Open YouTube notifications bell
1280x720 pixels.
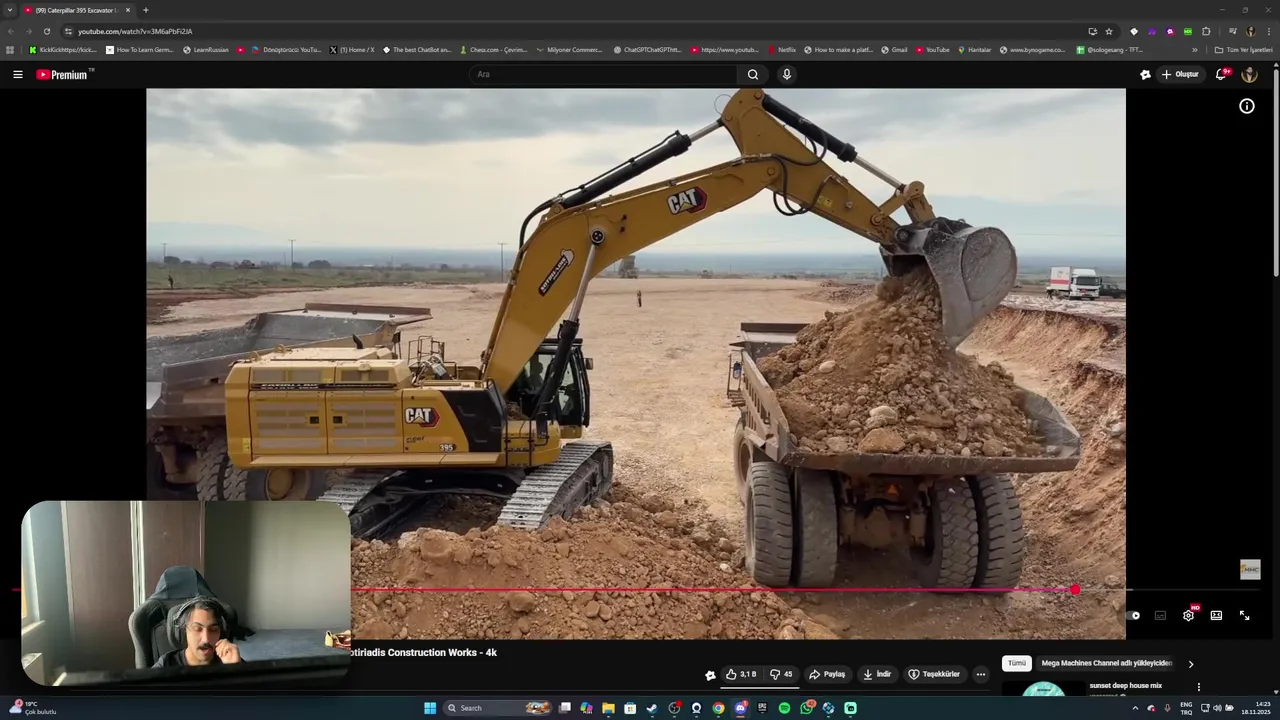[x=1221, y=74]
